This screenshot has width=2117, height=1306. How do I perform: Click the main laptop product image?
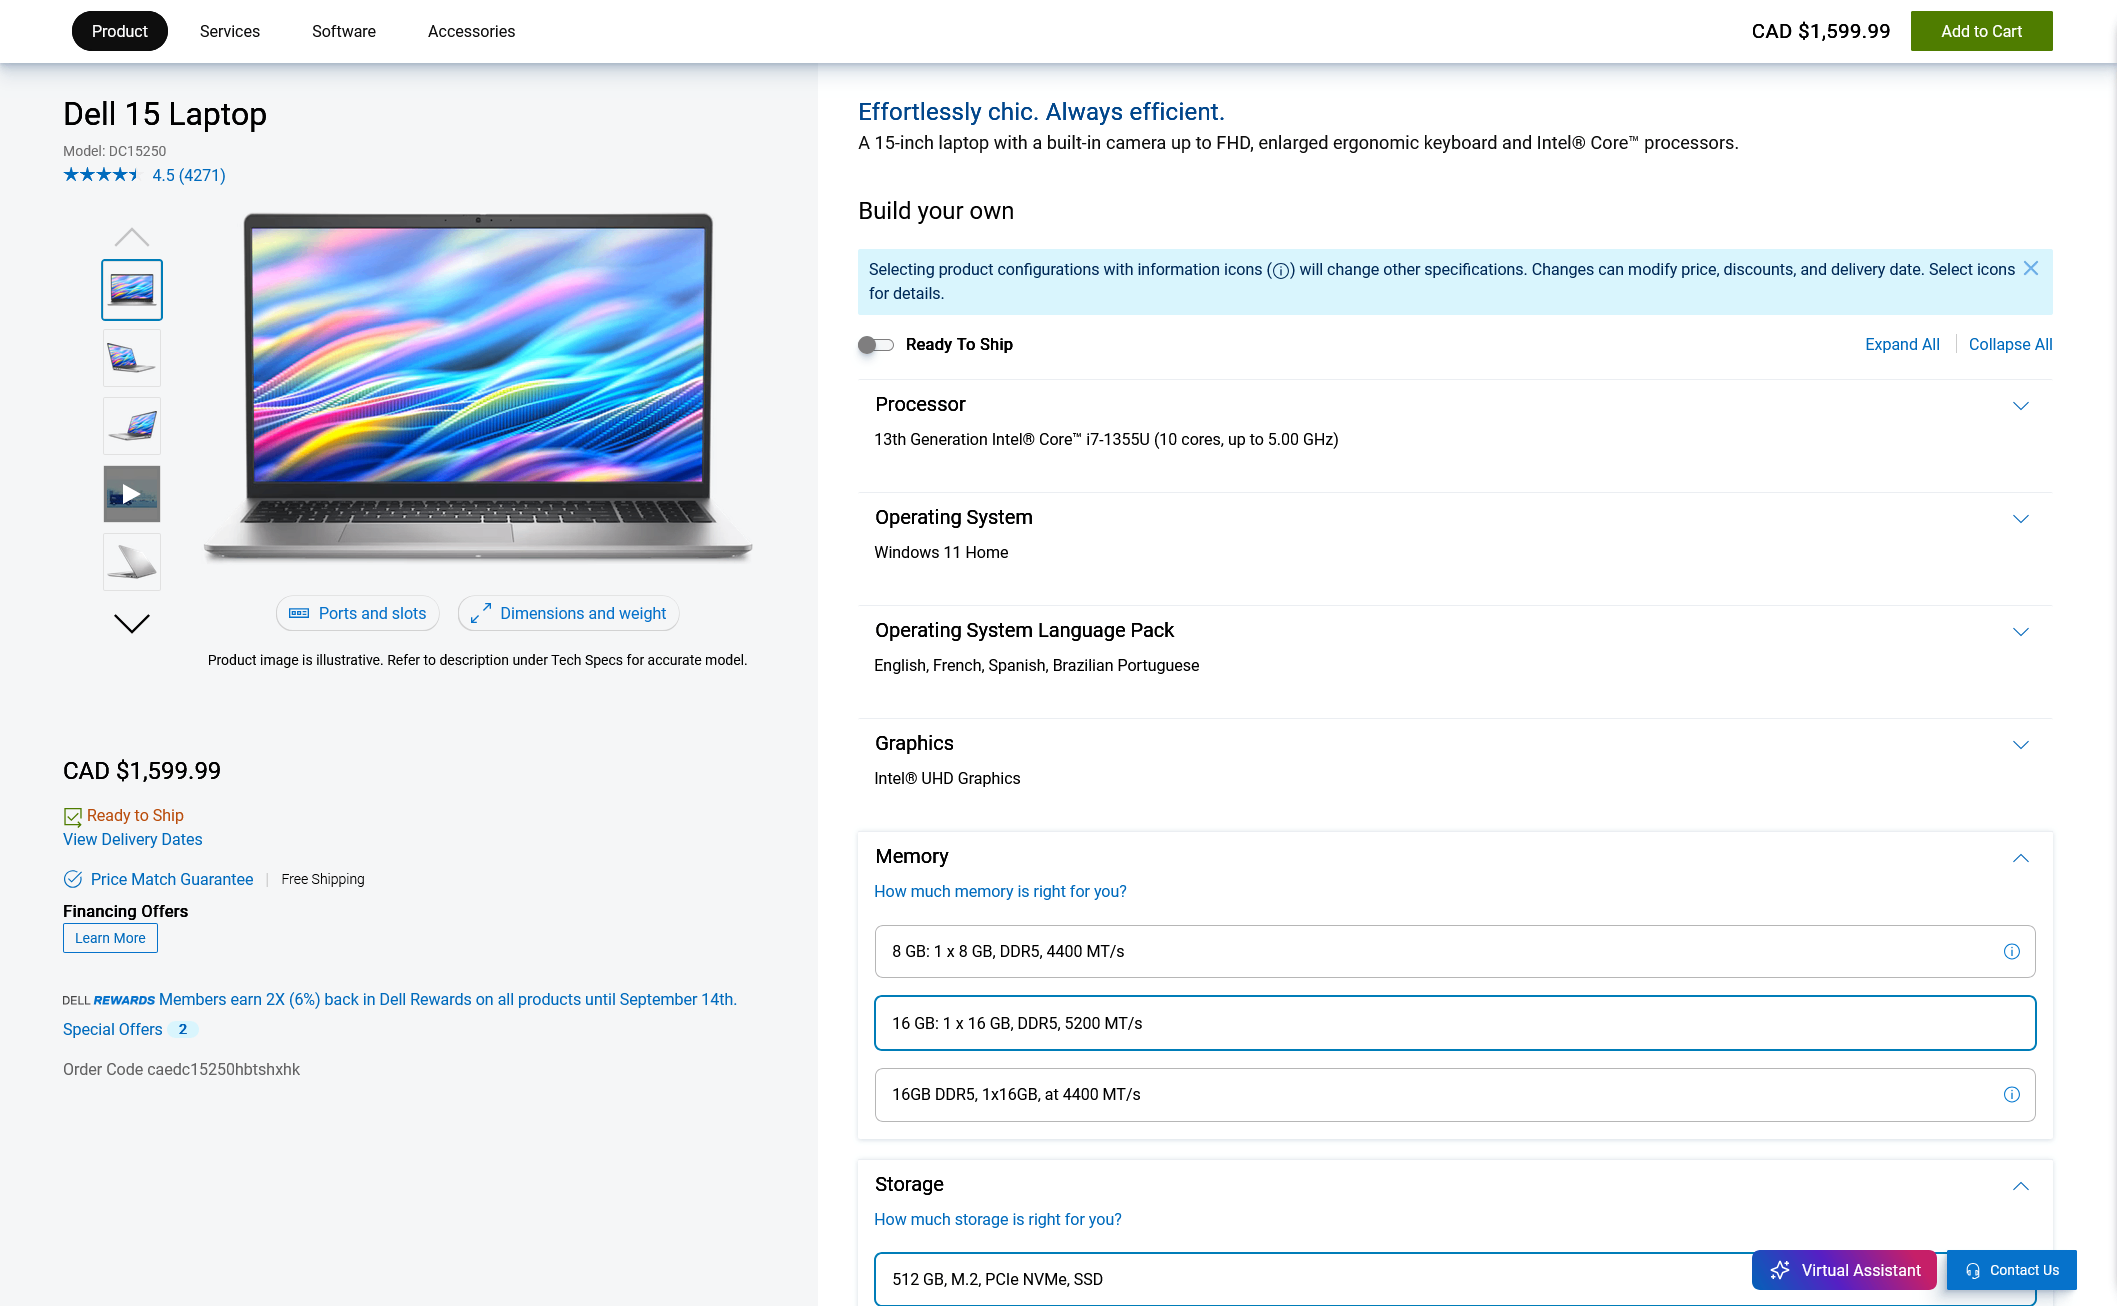(x=478, y=386)
